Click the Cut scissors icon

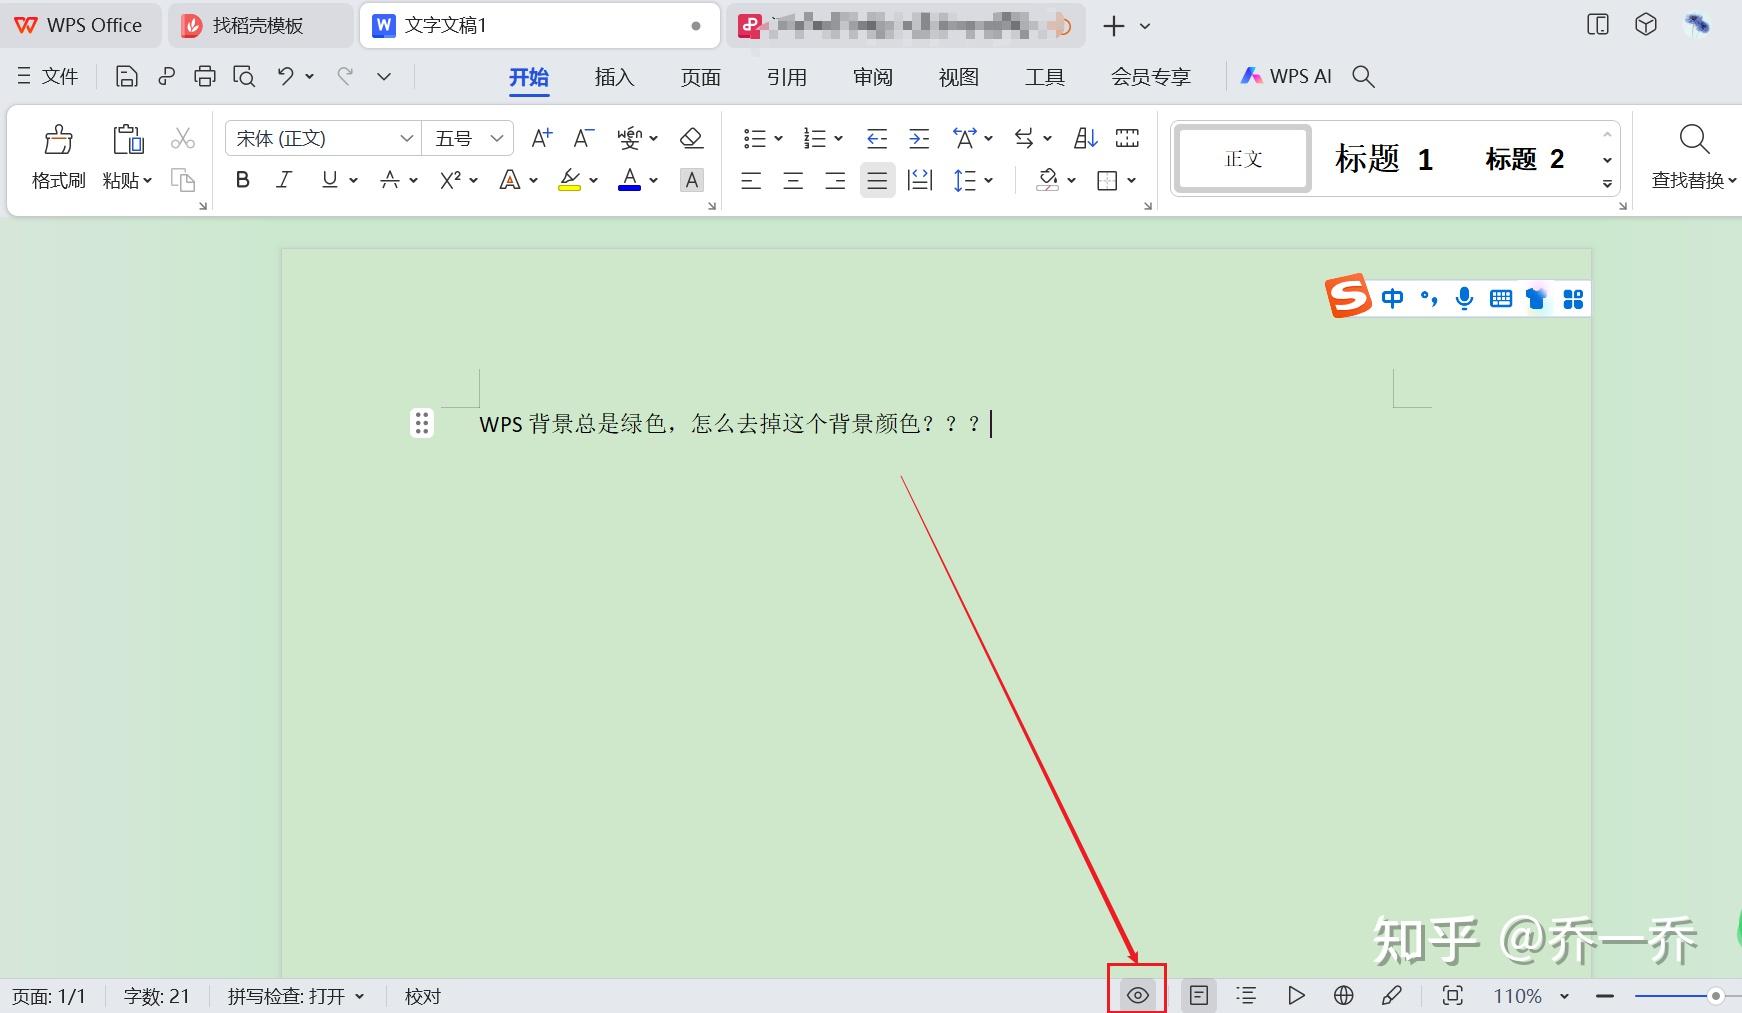pos(183,138)
